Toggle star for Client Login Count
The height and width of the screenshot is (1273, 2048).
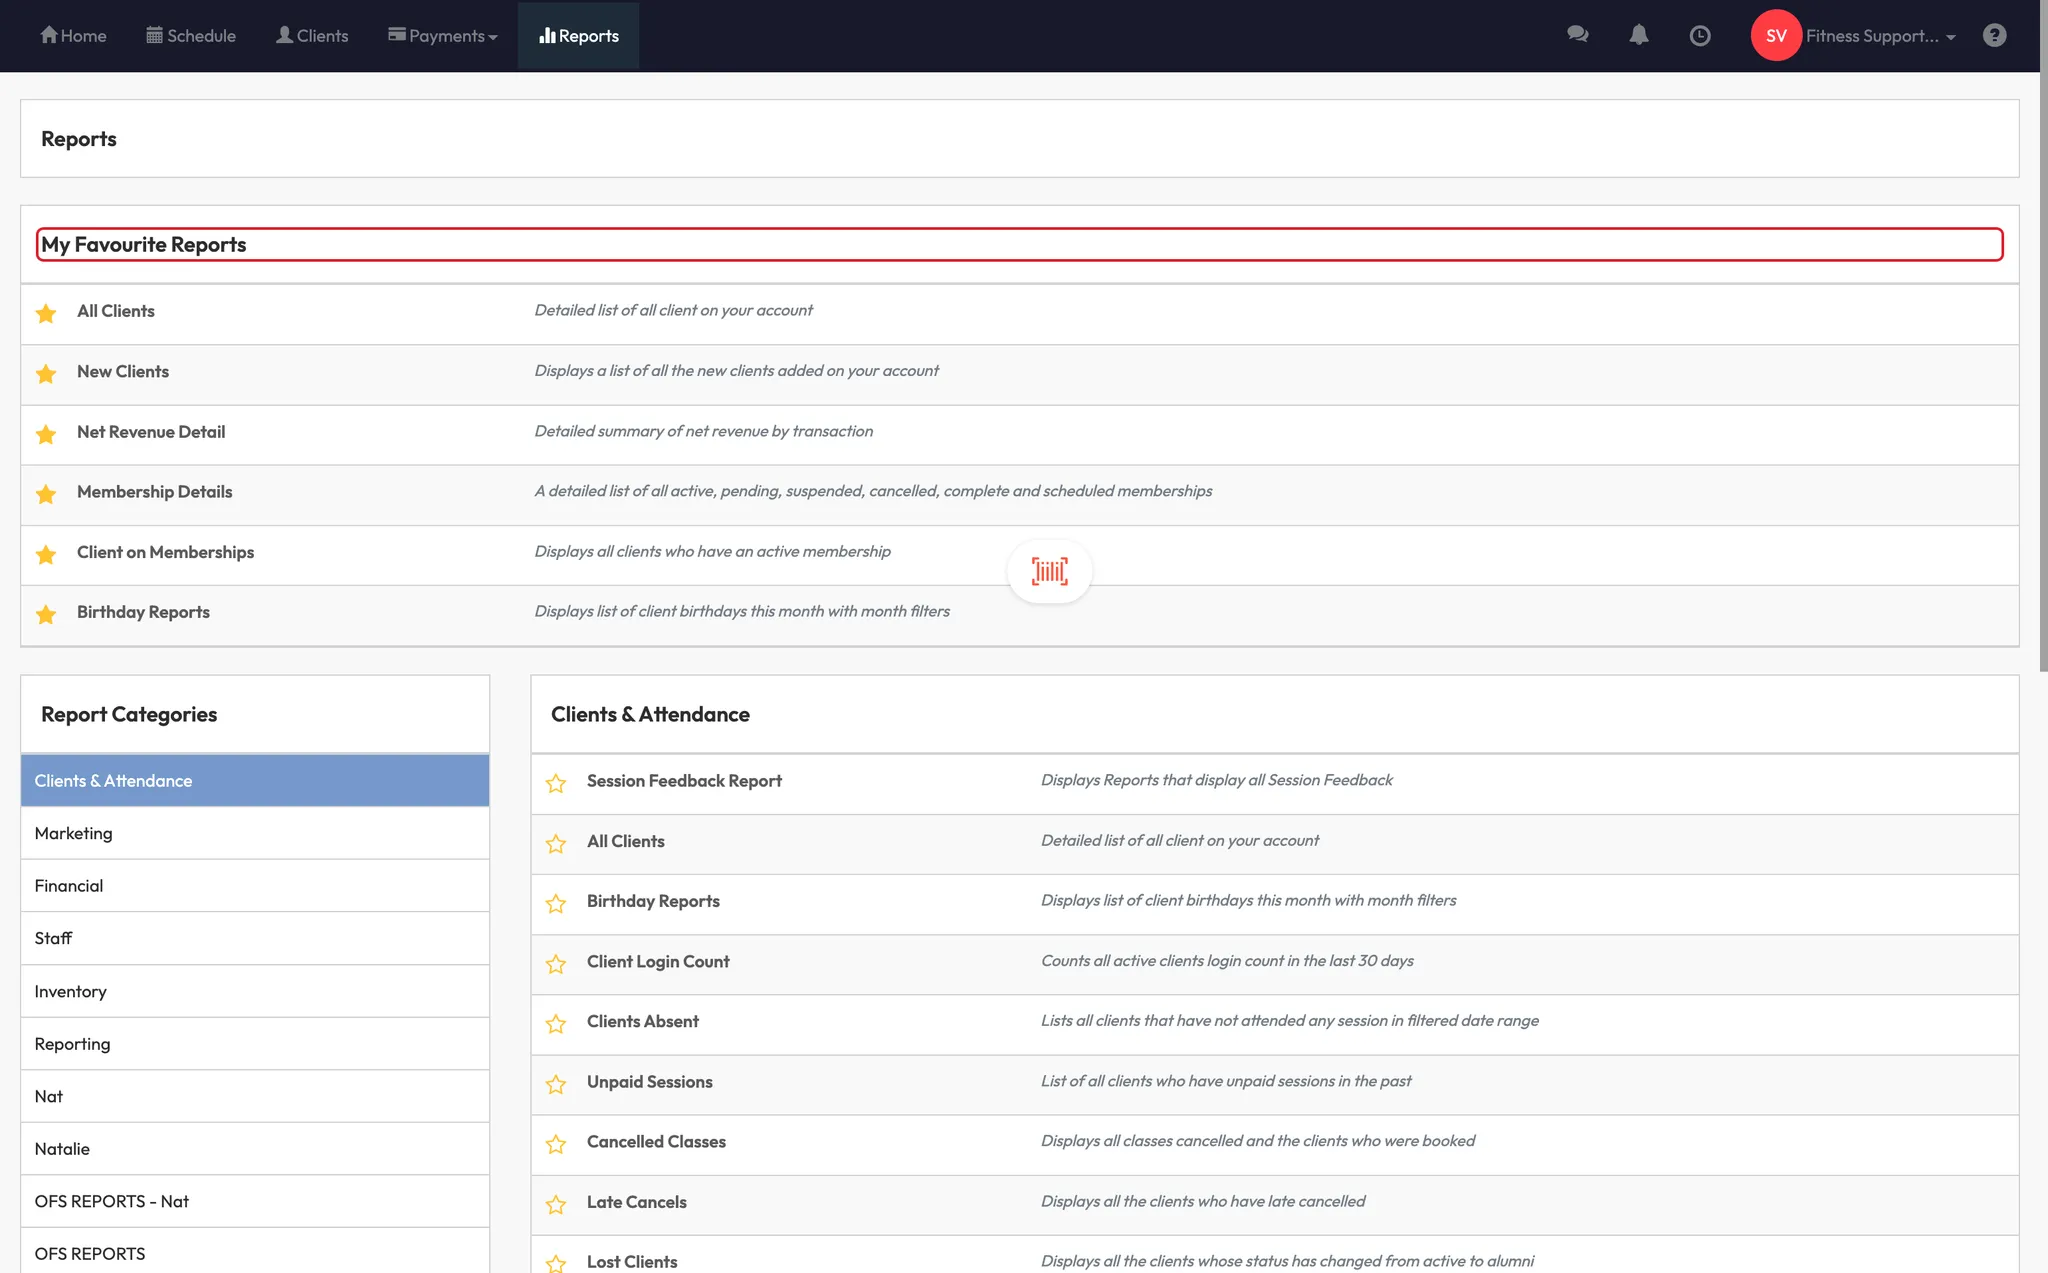point(556,964)
